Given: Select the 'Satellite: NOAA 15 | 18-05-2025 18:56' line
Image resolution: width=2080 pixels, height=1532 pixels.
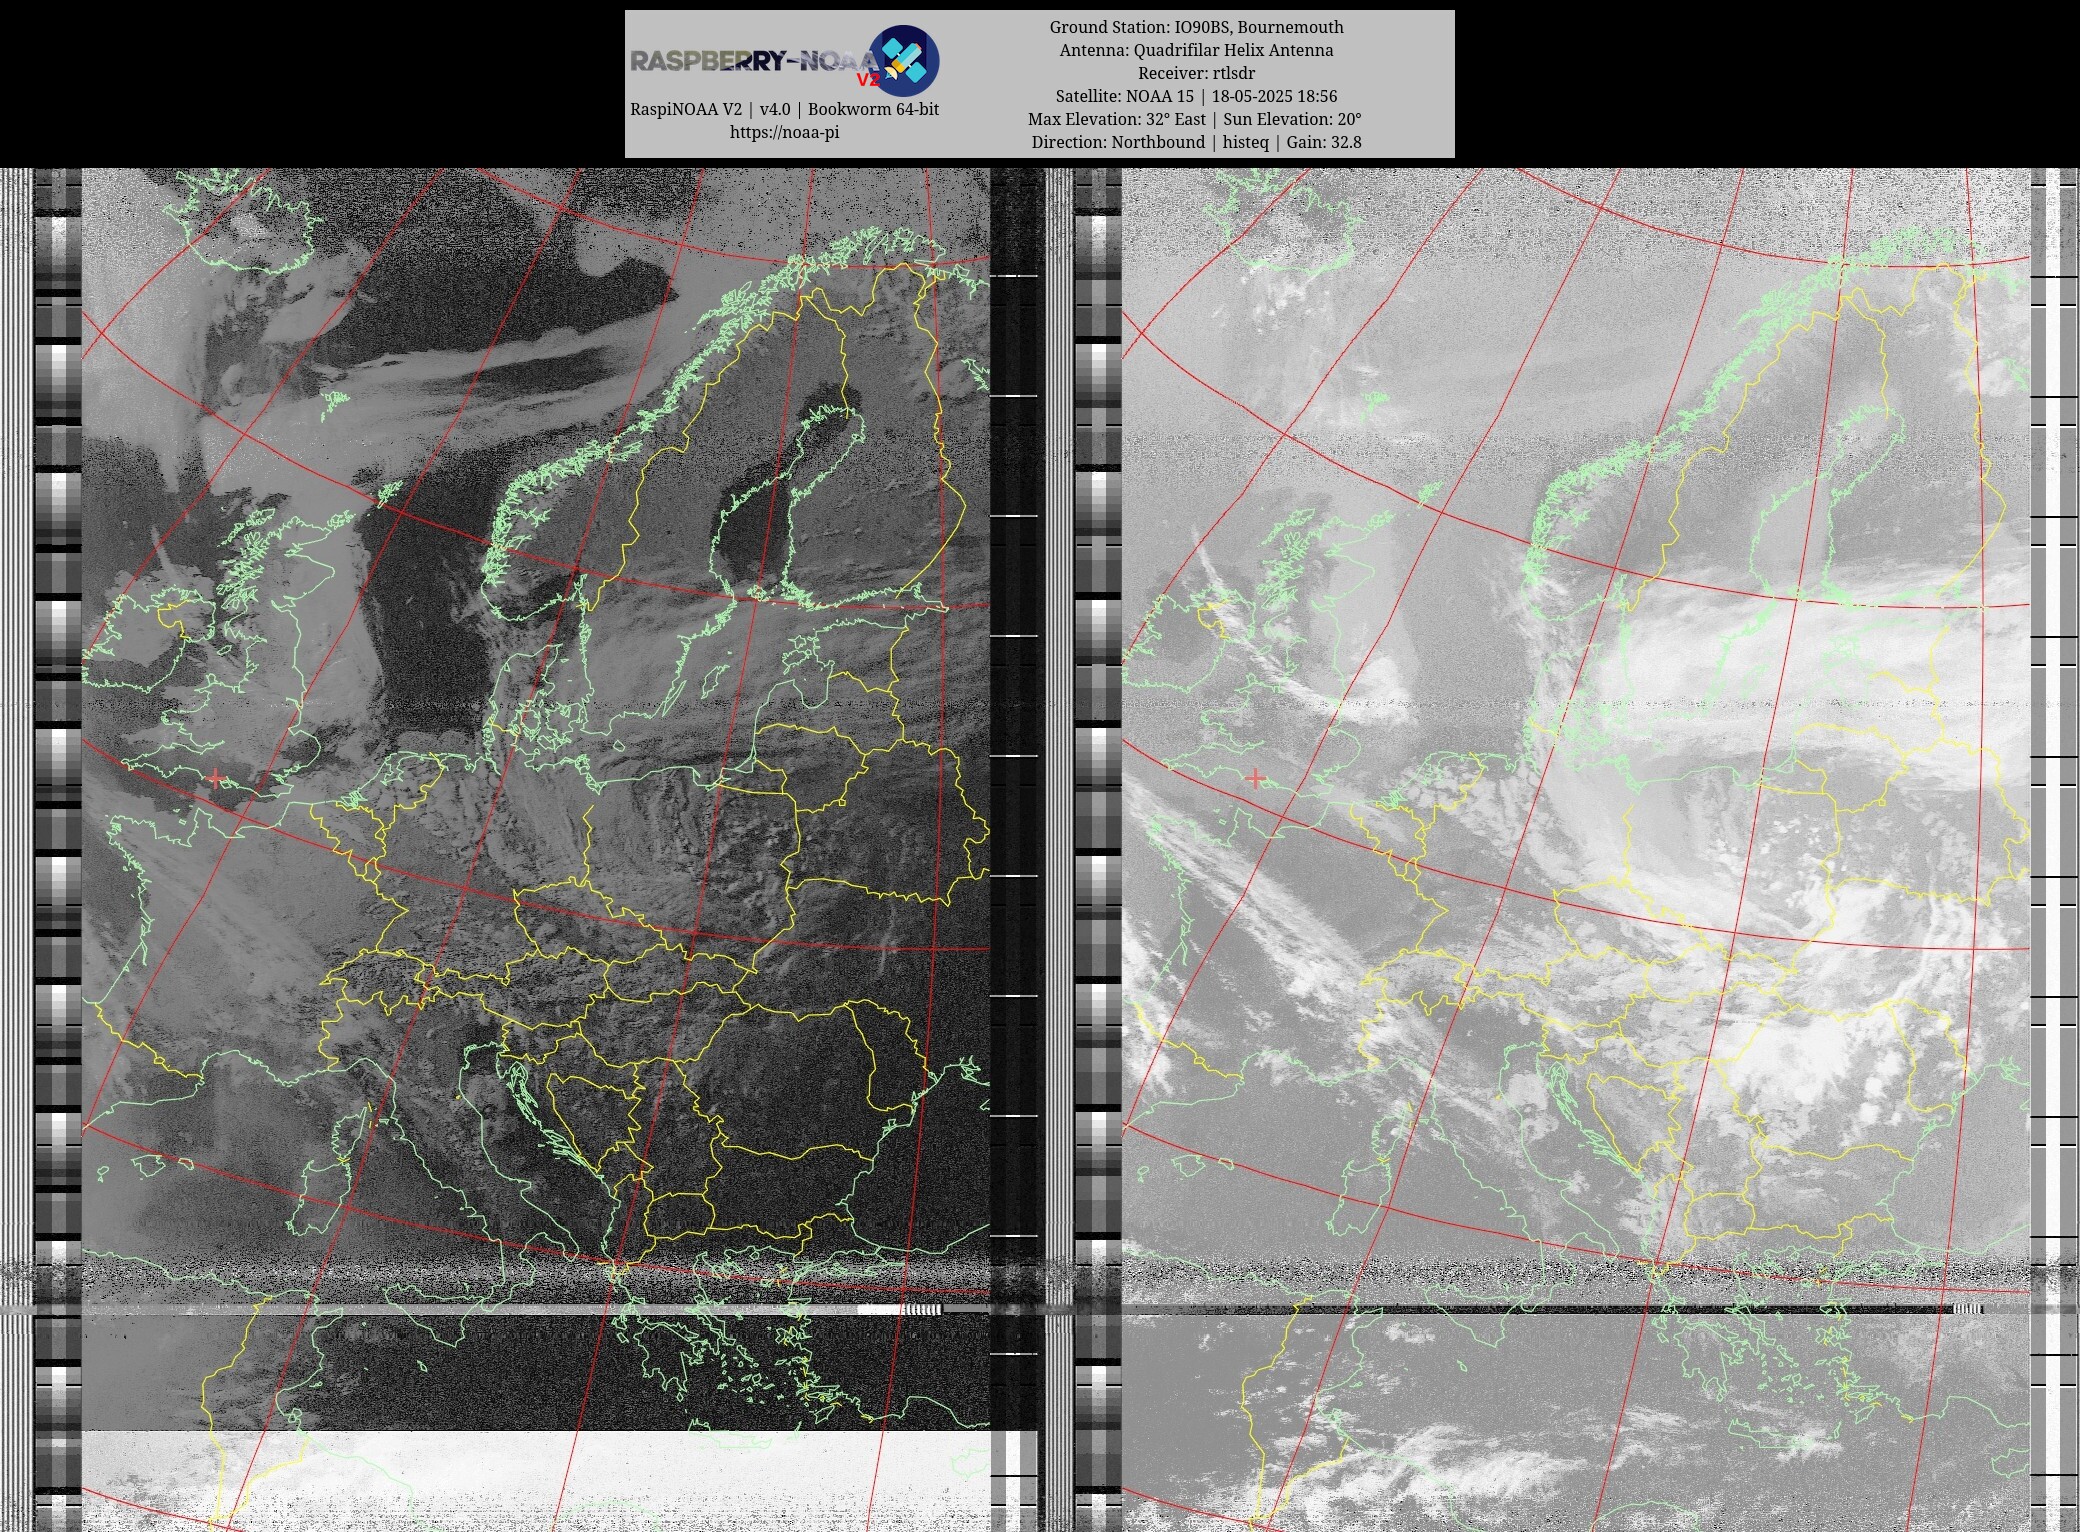Looking at the screenshot, I should pos(1196,96).
